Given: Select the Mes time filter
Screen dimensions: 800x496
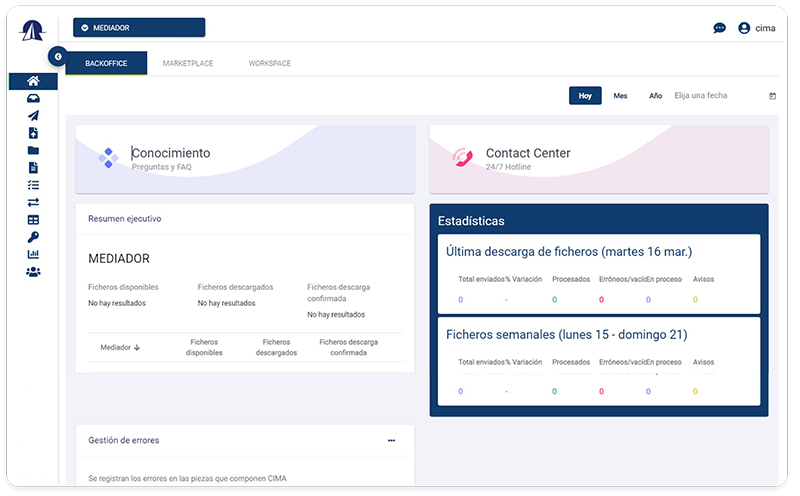Looking at the screenshot, I should 620,96.
